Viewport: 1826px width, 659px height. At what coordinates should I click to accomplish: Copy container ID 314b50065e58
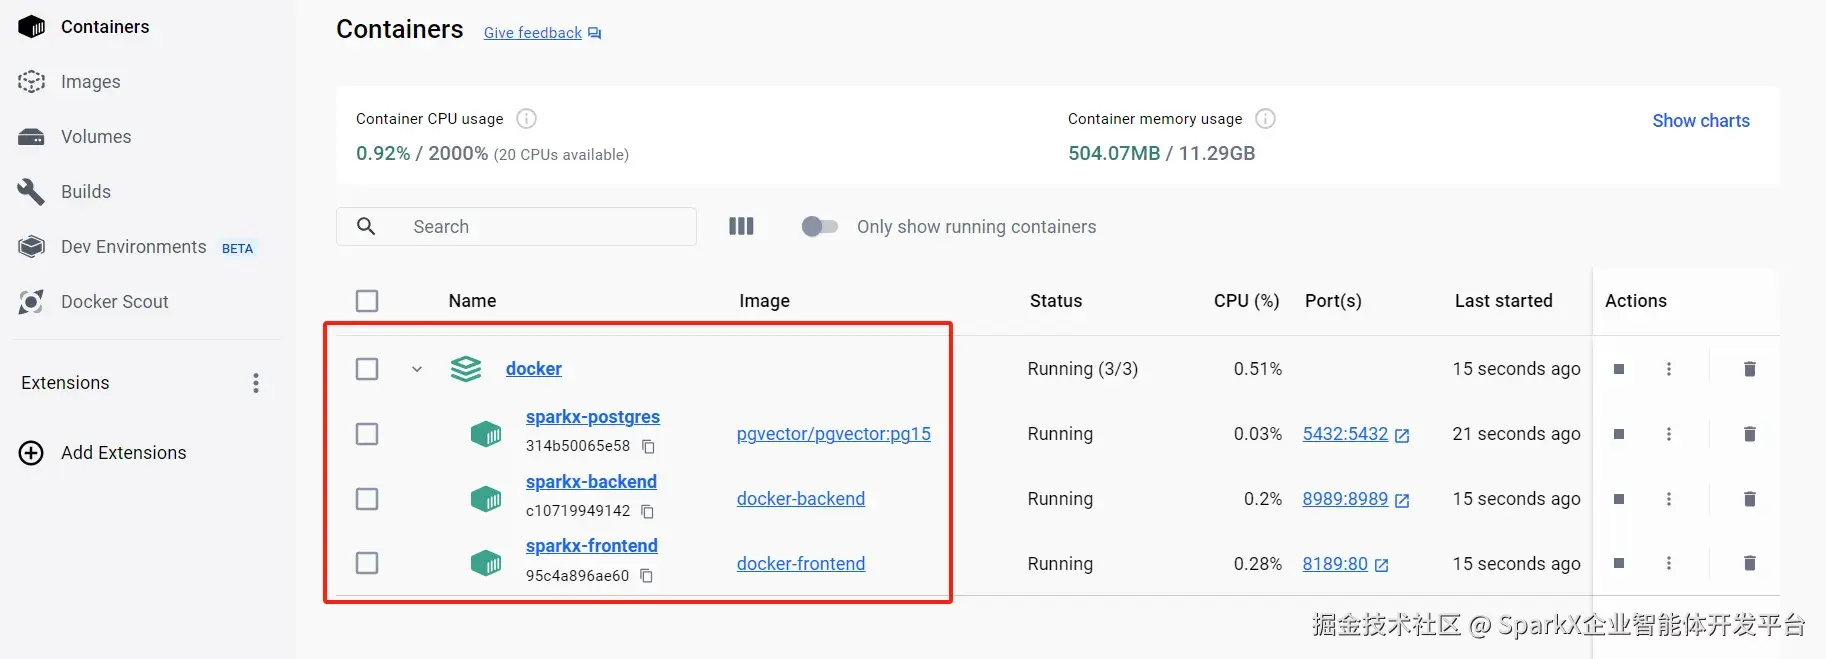tap(648, 447)
